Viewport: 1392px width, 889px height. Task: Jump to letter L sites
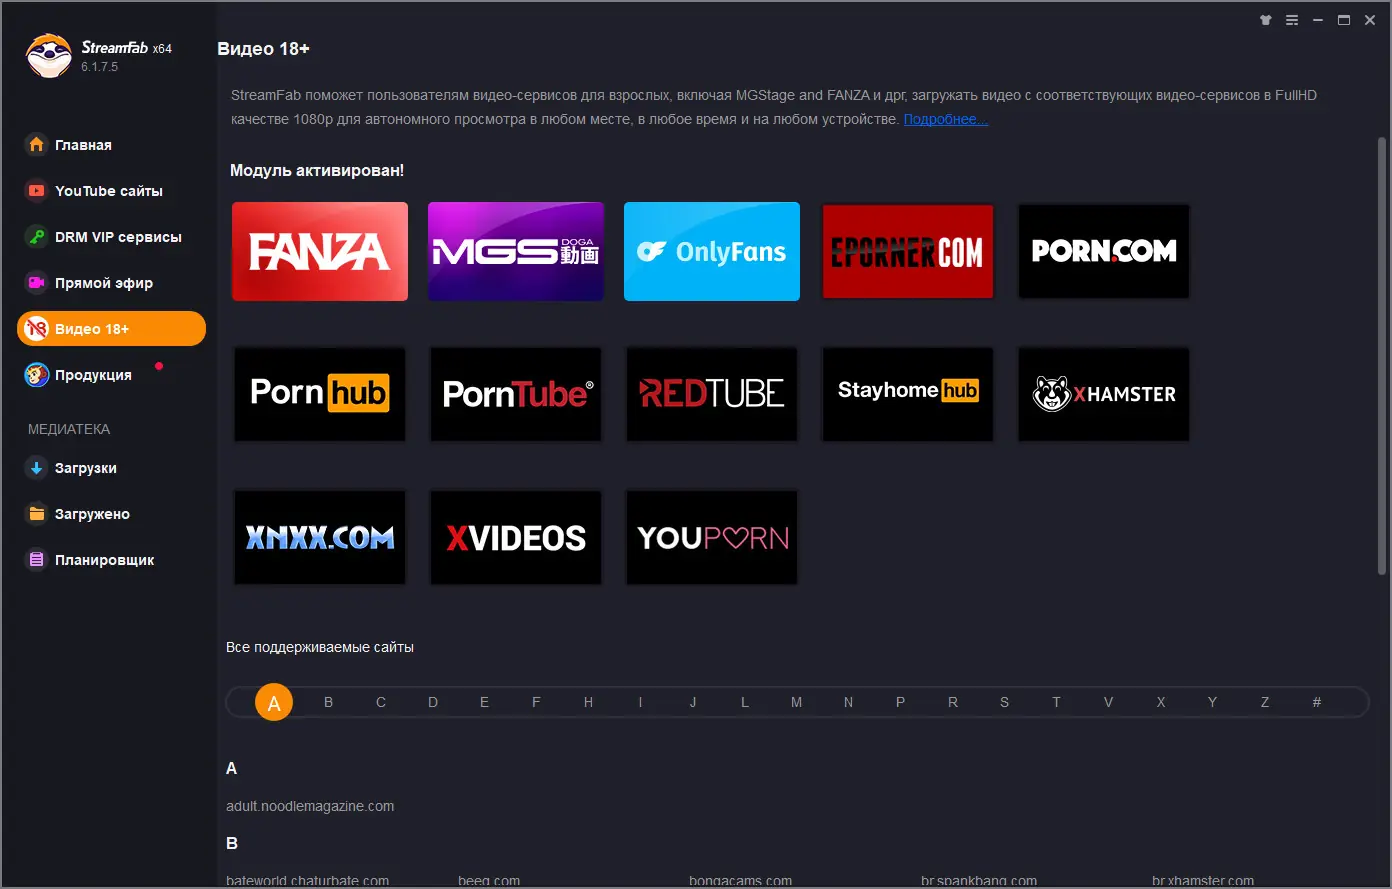pos(745,702)
